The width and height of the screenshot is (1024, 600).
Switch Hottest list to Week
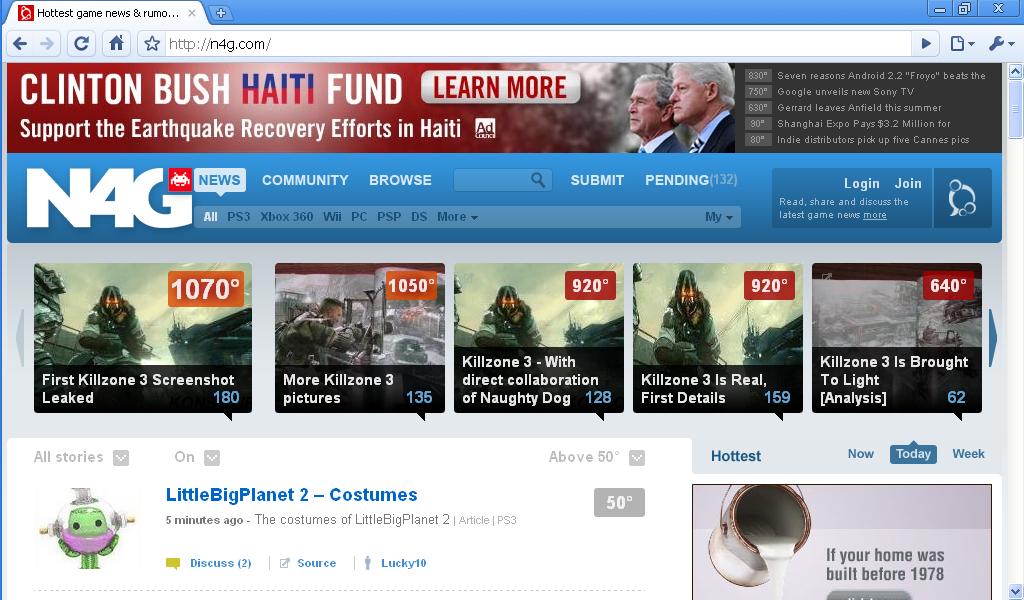(968, 454)
